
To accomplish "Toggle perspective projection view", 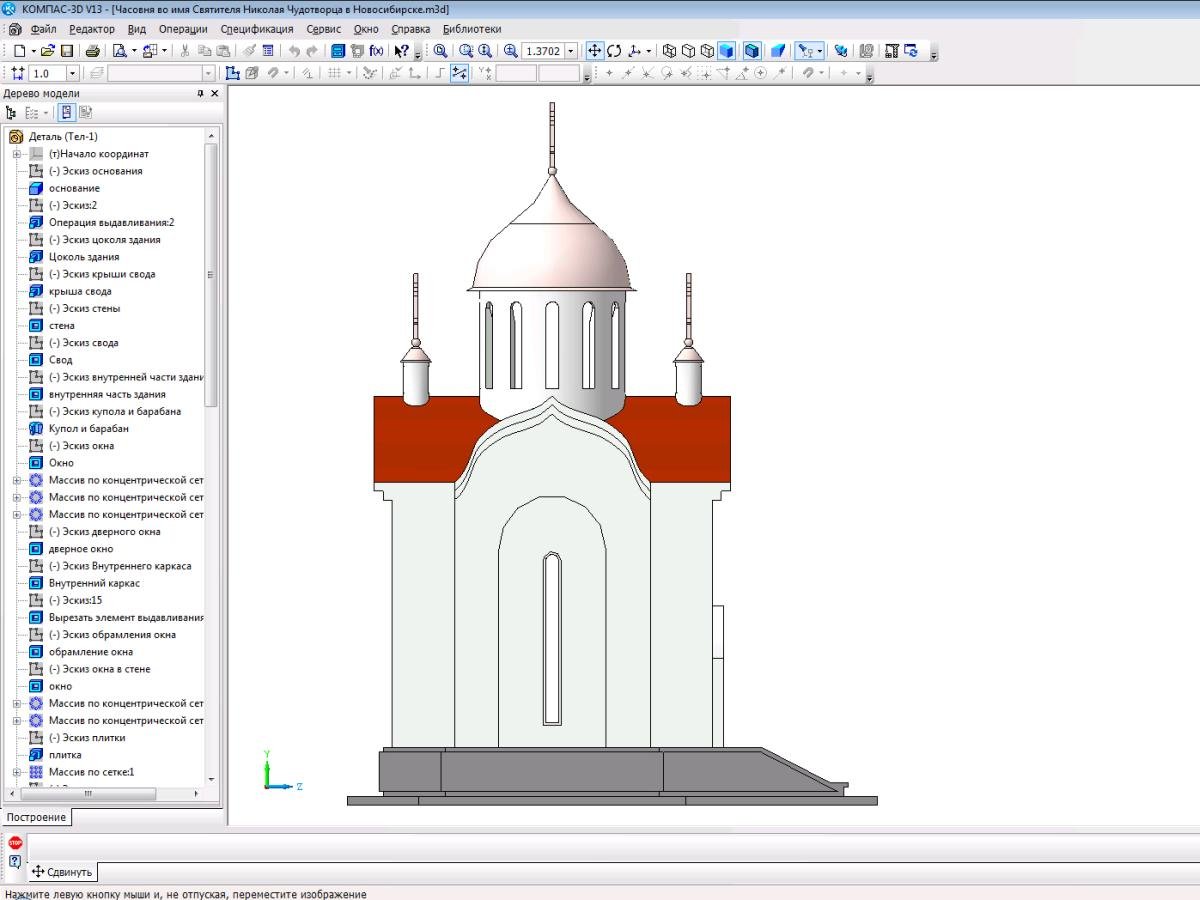I will point(777,51).
